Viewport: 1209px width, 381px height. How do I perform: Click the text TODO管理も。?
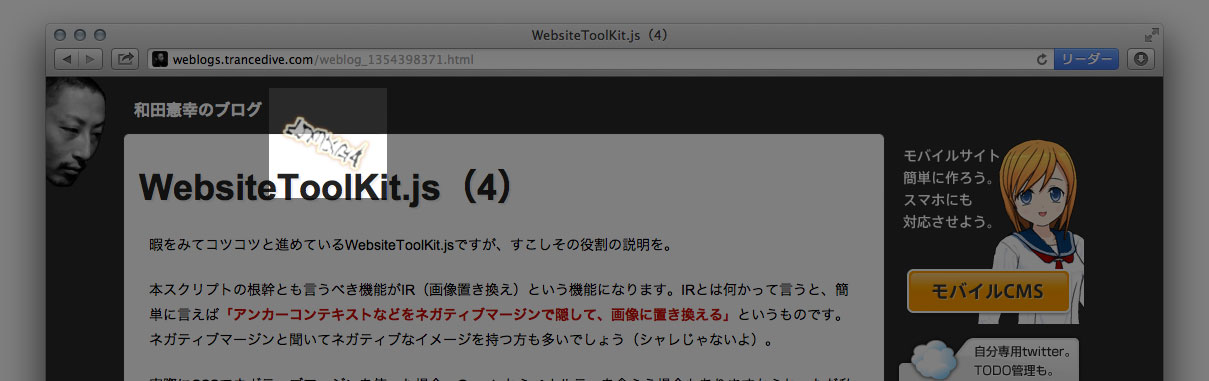1013,371
